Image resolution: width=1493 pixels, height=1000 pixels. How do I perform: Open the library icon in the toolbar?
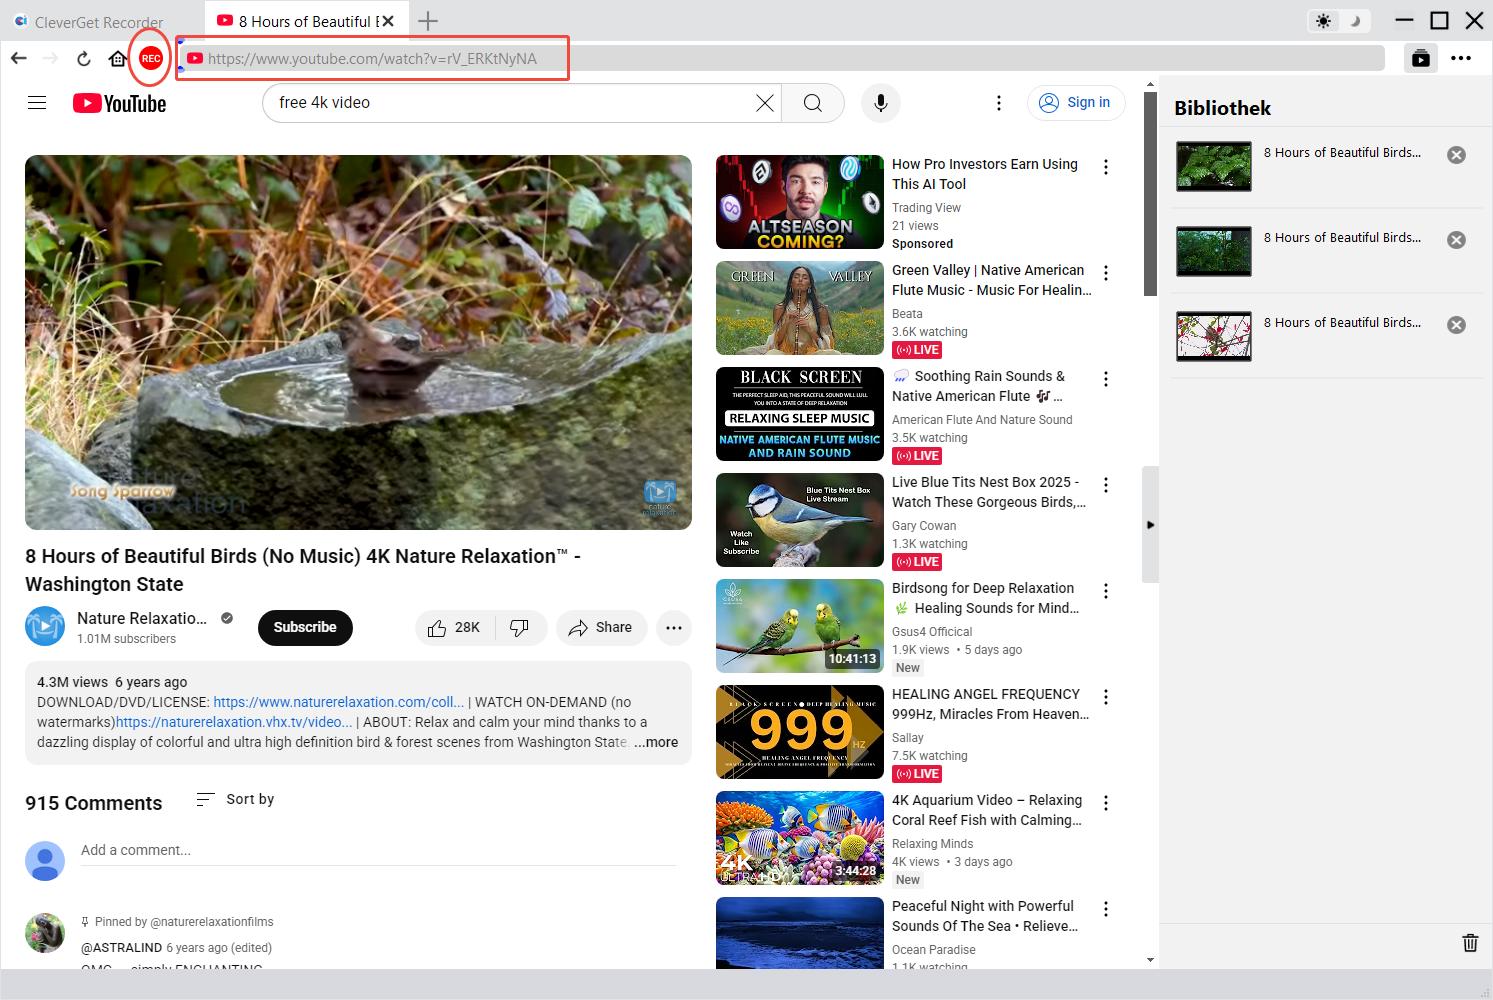1420,58
